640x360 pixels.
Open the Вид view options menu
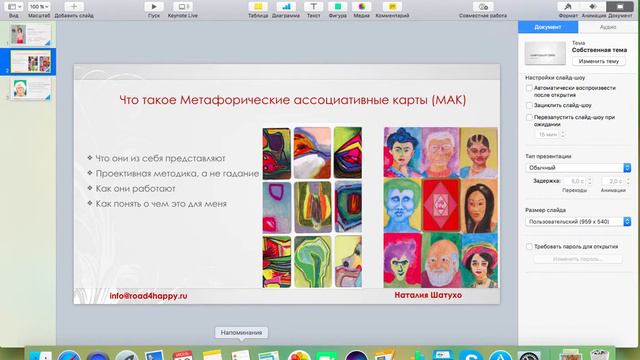click(14, 7)
